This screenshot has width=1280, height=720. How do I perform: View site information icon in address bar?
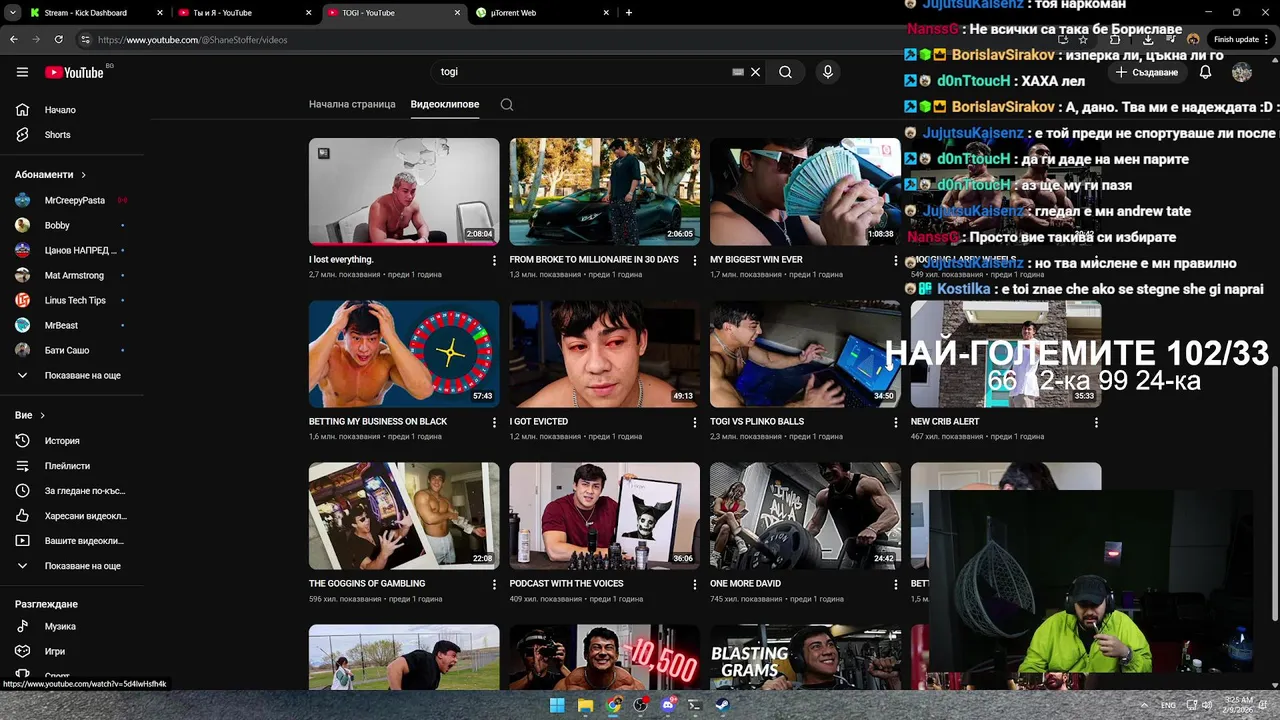[85, 39]
